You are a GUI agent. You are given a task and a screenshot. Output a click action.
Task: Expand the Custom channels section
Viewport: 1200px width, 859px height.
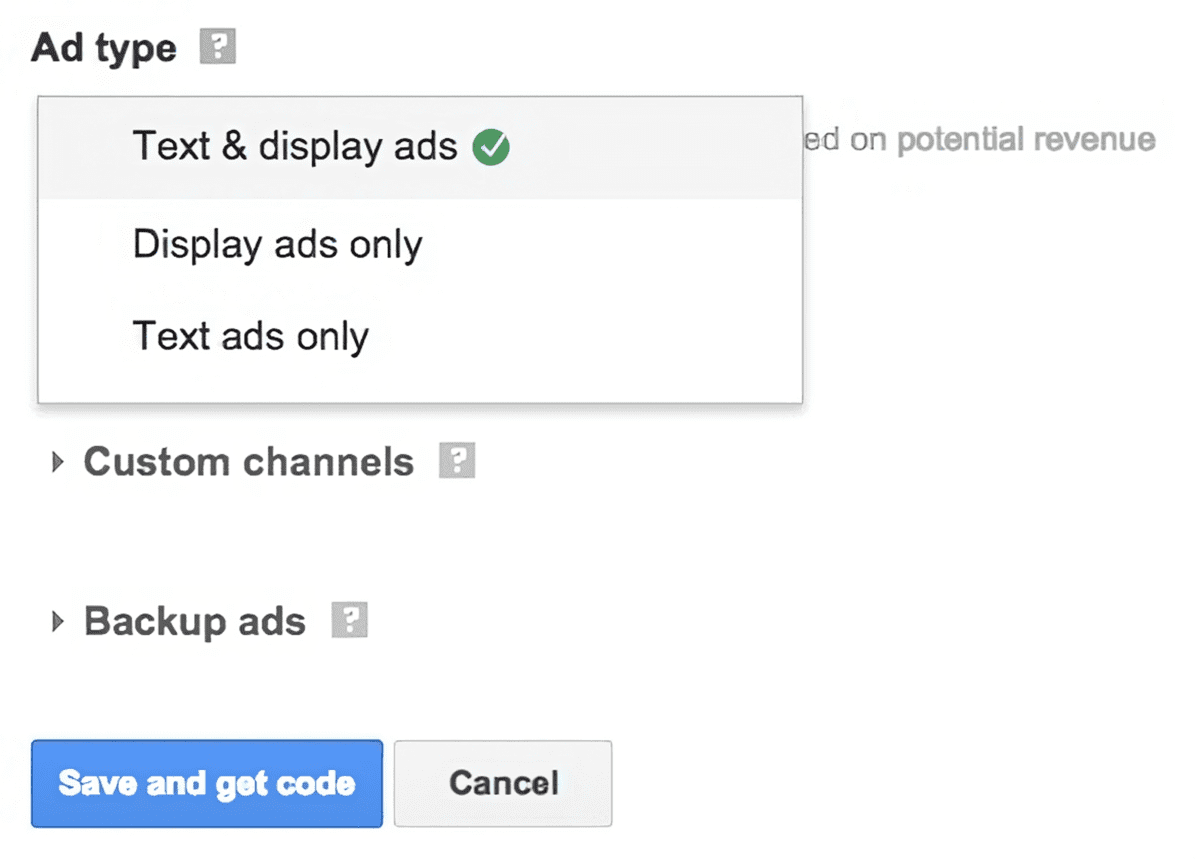point(248,462)
